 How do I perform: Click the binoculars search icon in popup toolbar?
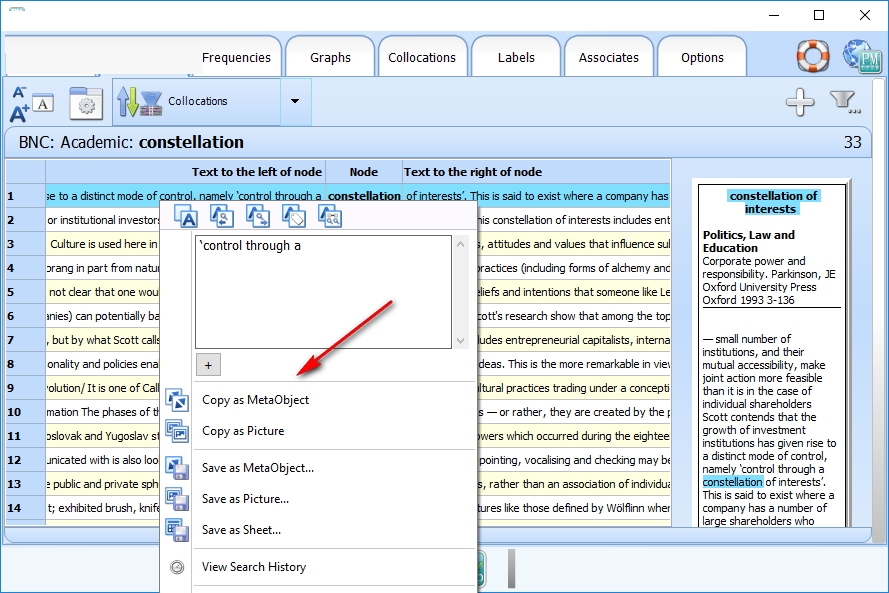[x=330, y=215]
